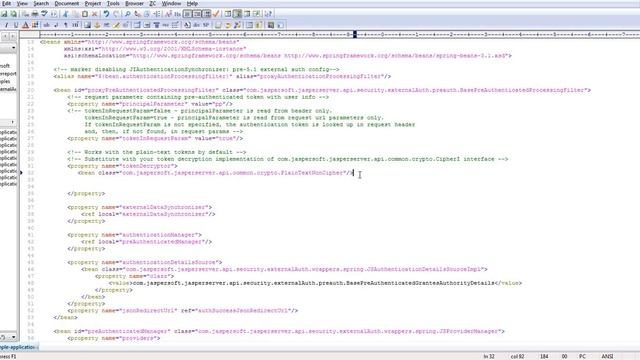This screenshot has width=640, height=360.
Task: Select the application document tab at bottom
Action: [x=18, y=347]
